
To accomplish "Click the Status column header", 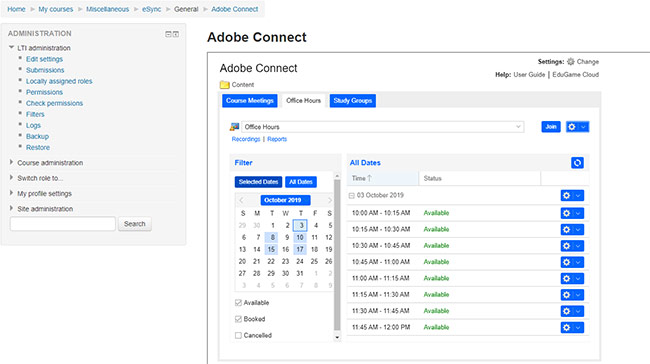I will pyautogui.click(x=480, y=179).
